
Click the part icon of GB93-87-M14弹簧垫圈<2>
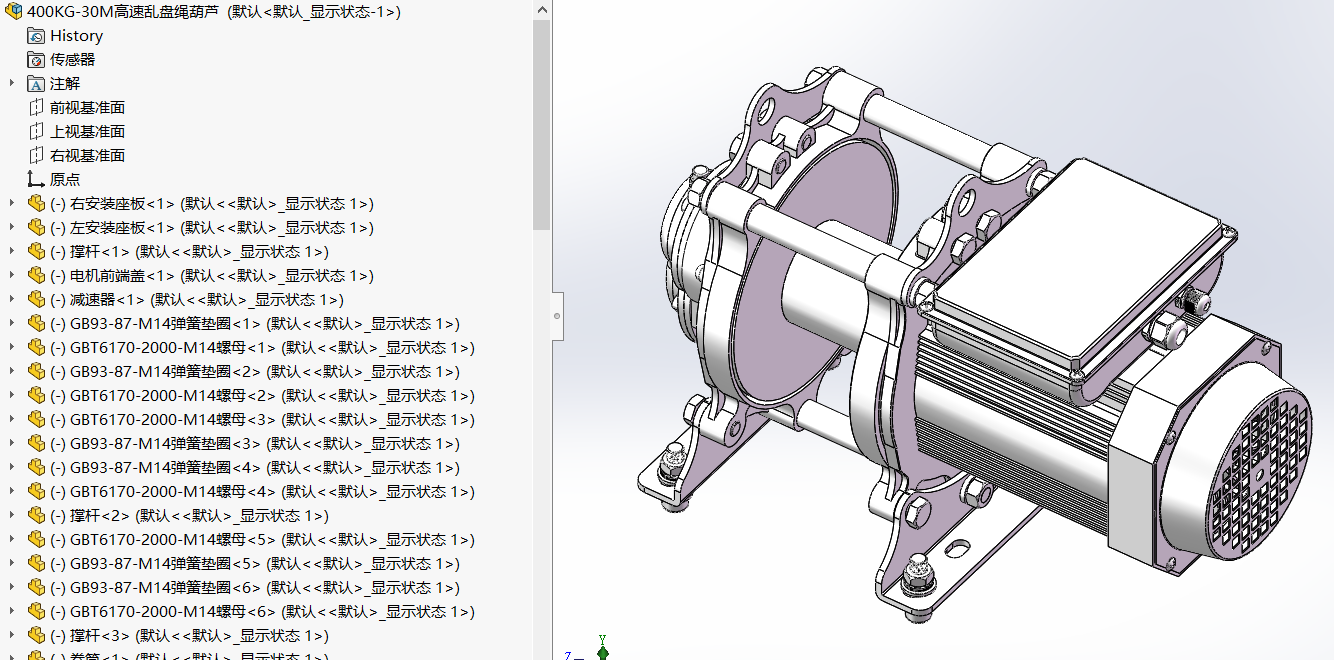click(x=37, y=372)
